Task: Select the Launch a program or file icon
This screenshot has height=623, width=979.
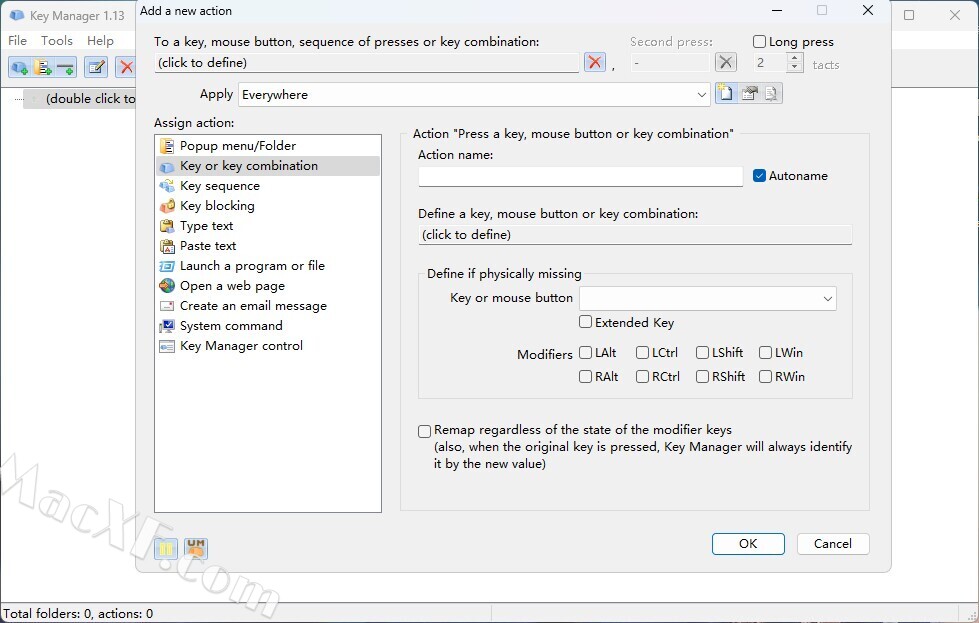Action: (167, 266)
